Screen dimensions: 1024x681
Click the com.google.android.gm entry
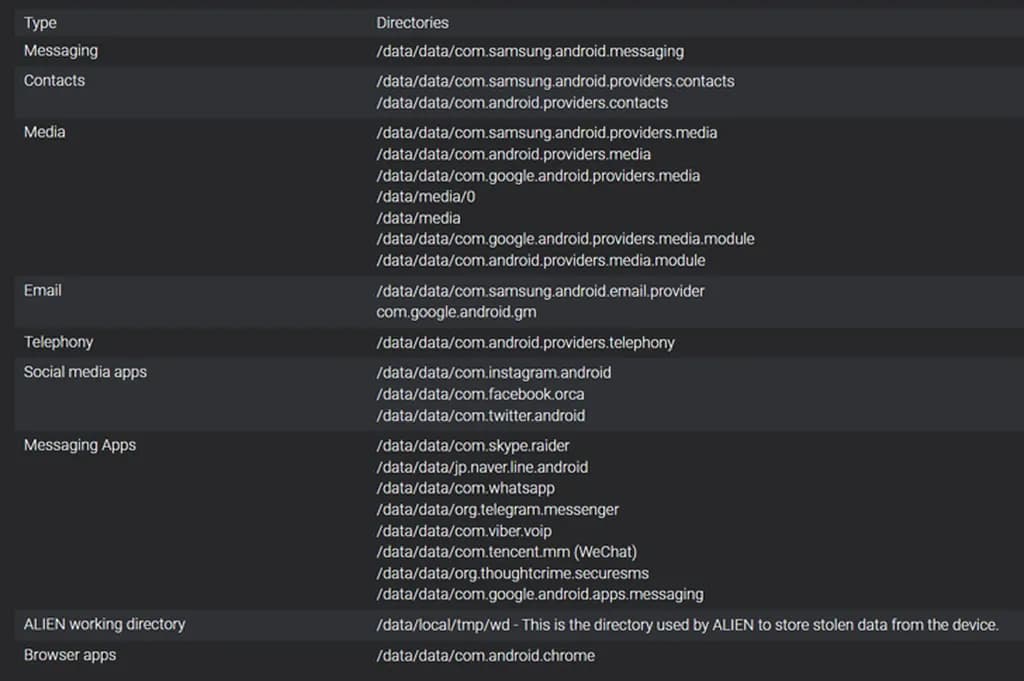(456, 312)
